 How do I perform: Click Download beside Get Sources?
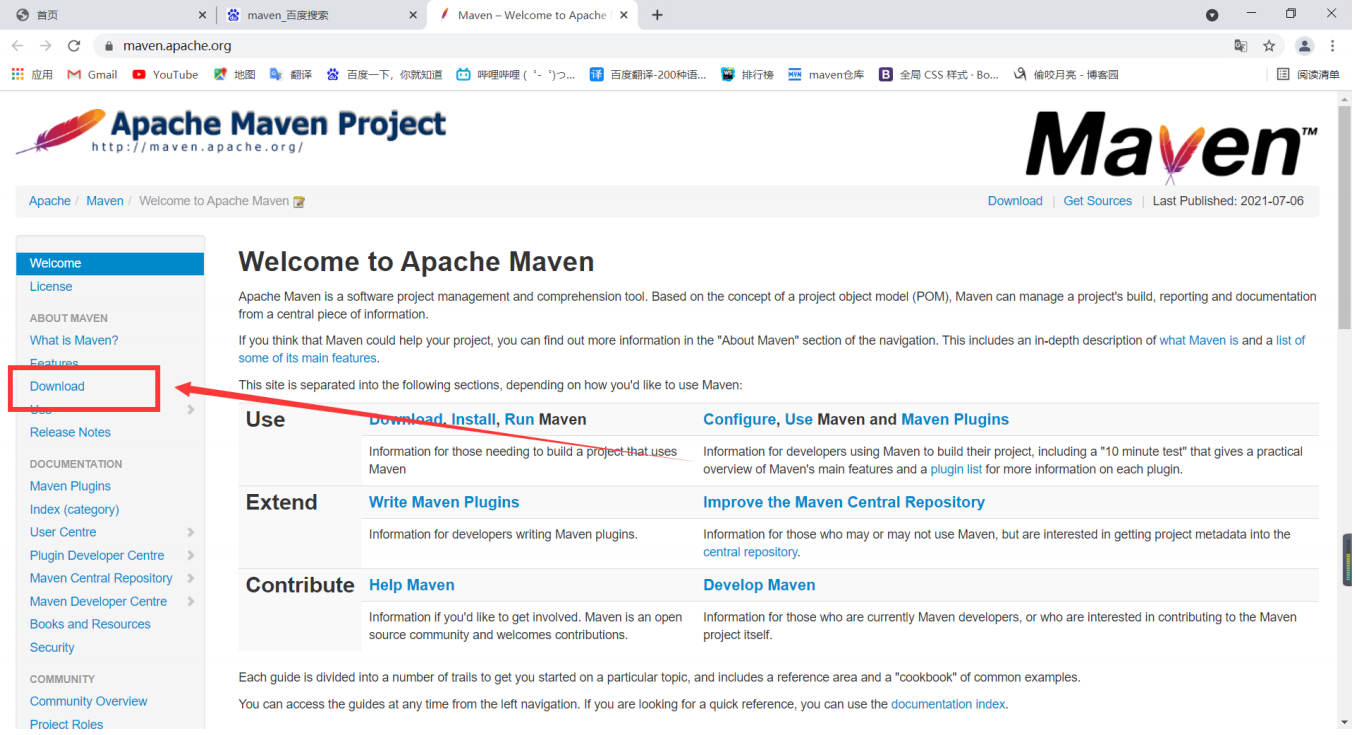tap(1015, 201)
